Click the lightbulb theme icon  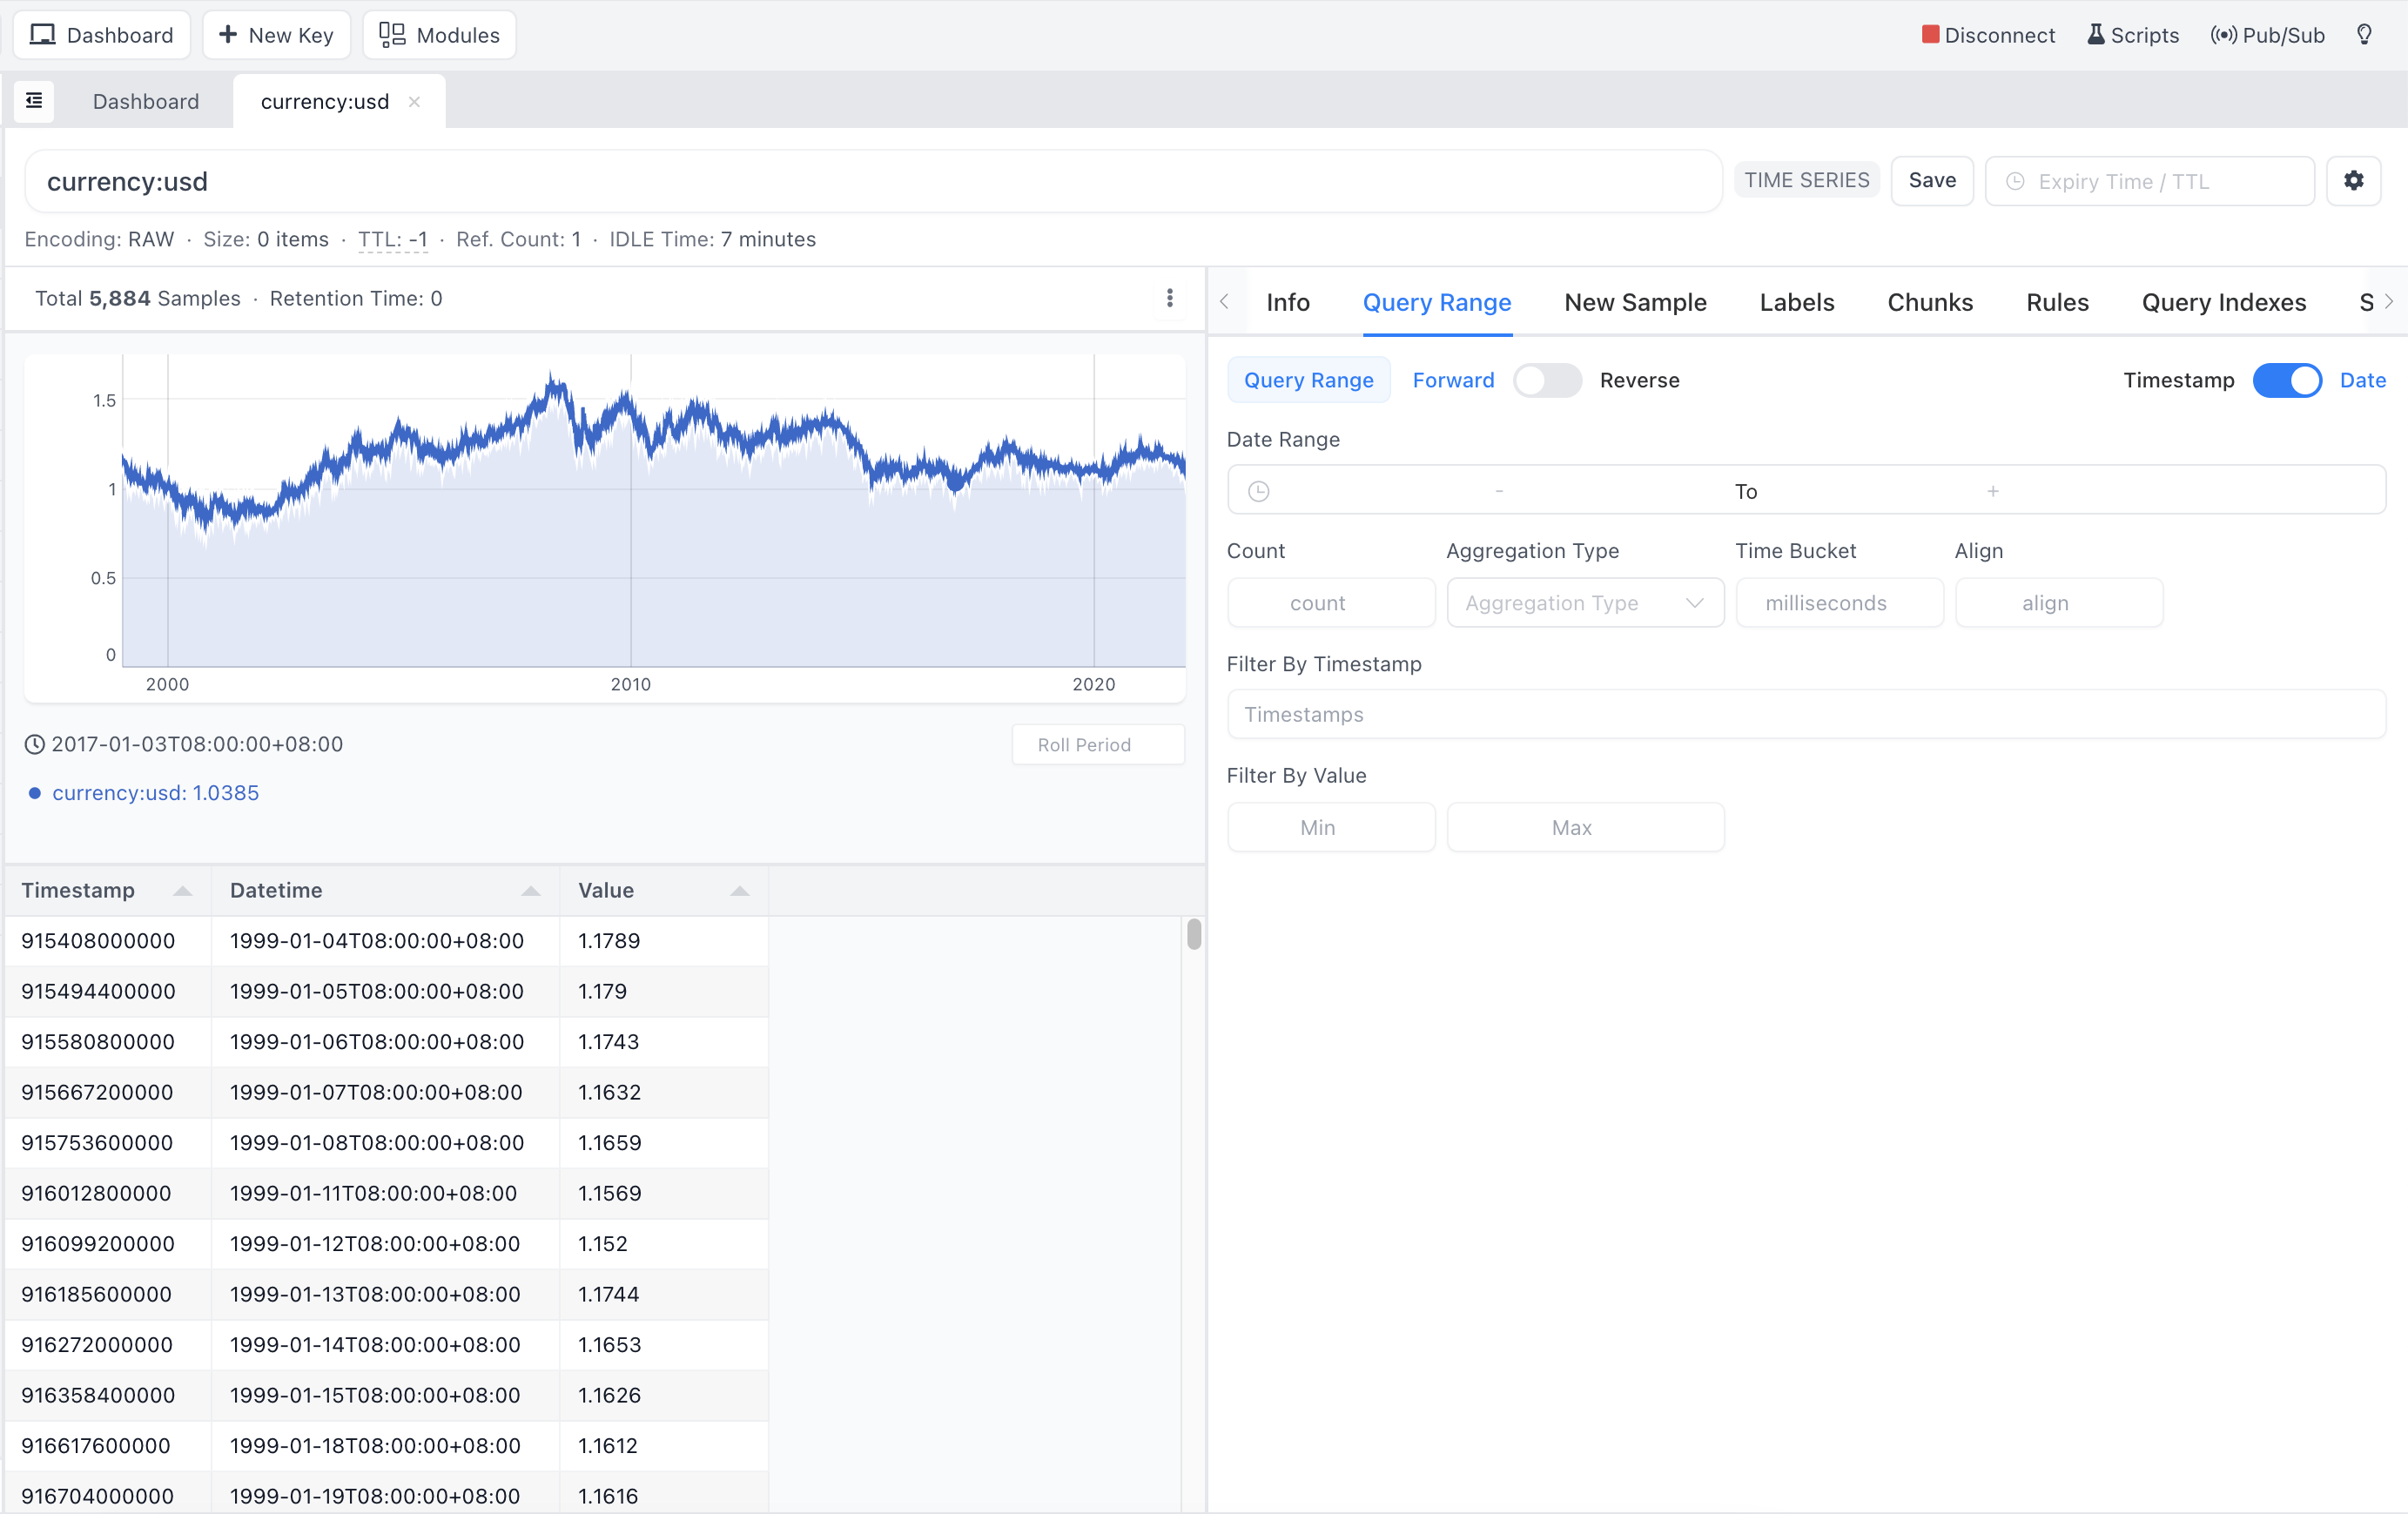click(2364, 35)
